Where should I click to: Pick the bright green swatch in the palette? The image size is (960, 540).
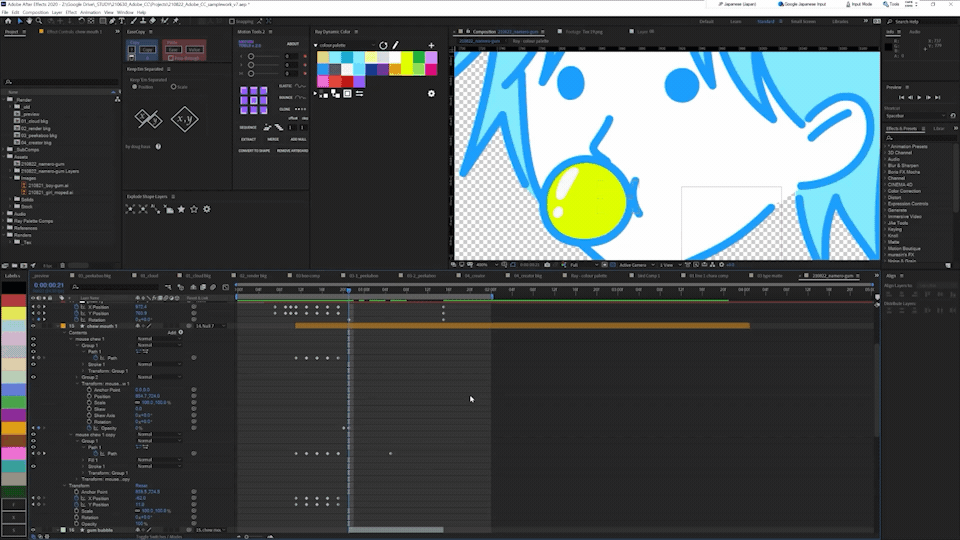[419, 58]
